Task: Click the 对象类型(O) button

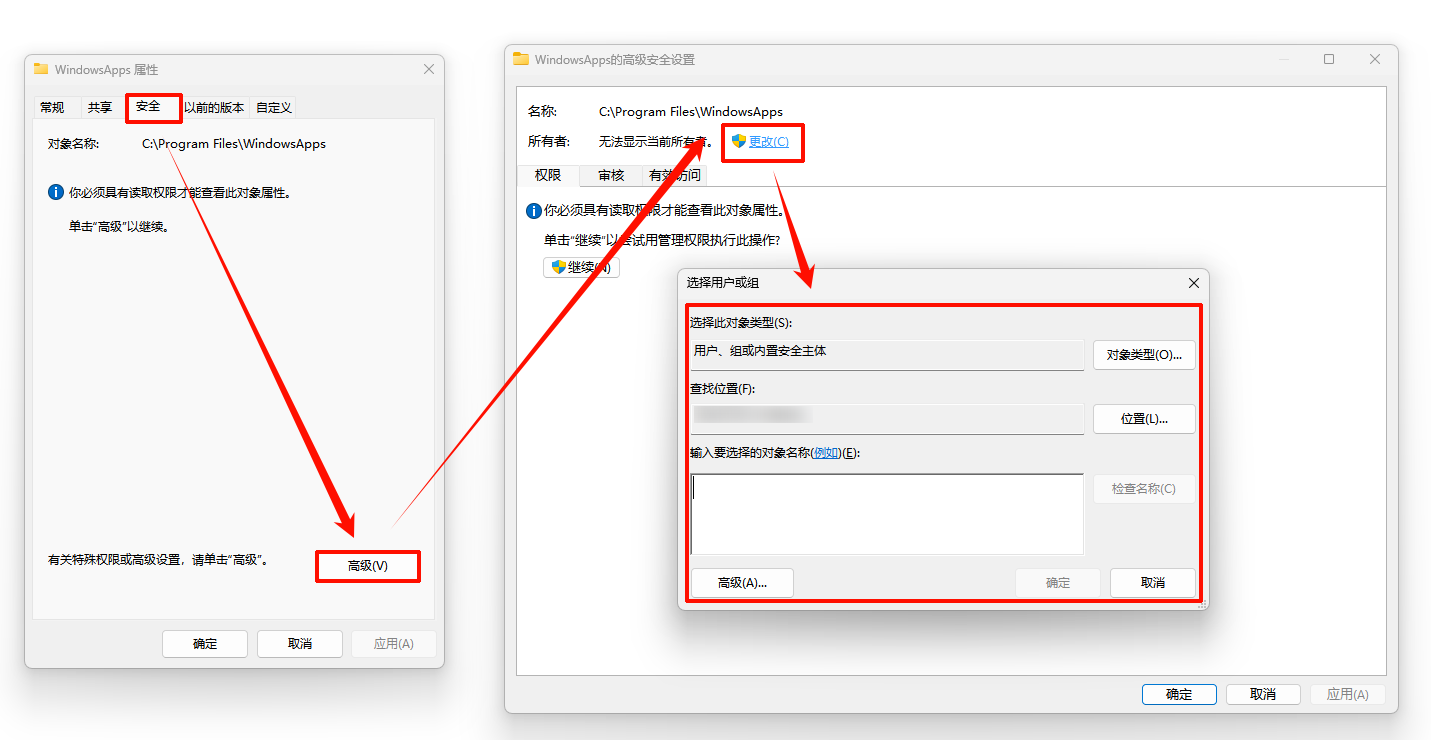Action: (1144, 354)
